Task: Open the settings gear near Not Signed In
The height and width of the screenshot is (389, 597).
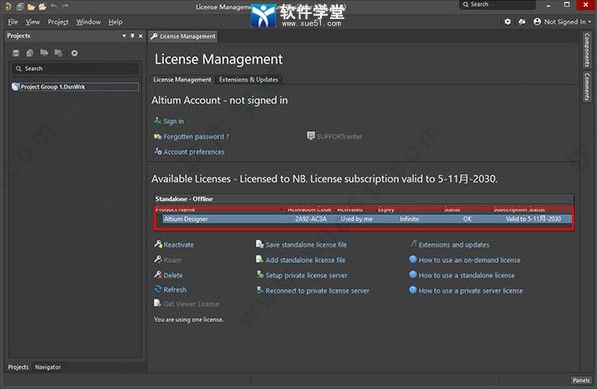Action: click(508, 22)
